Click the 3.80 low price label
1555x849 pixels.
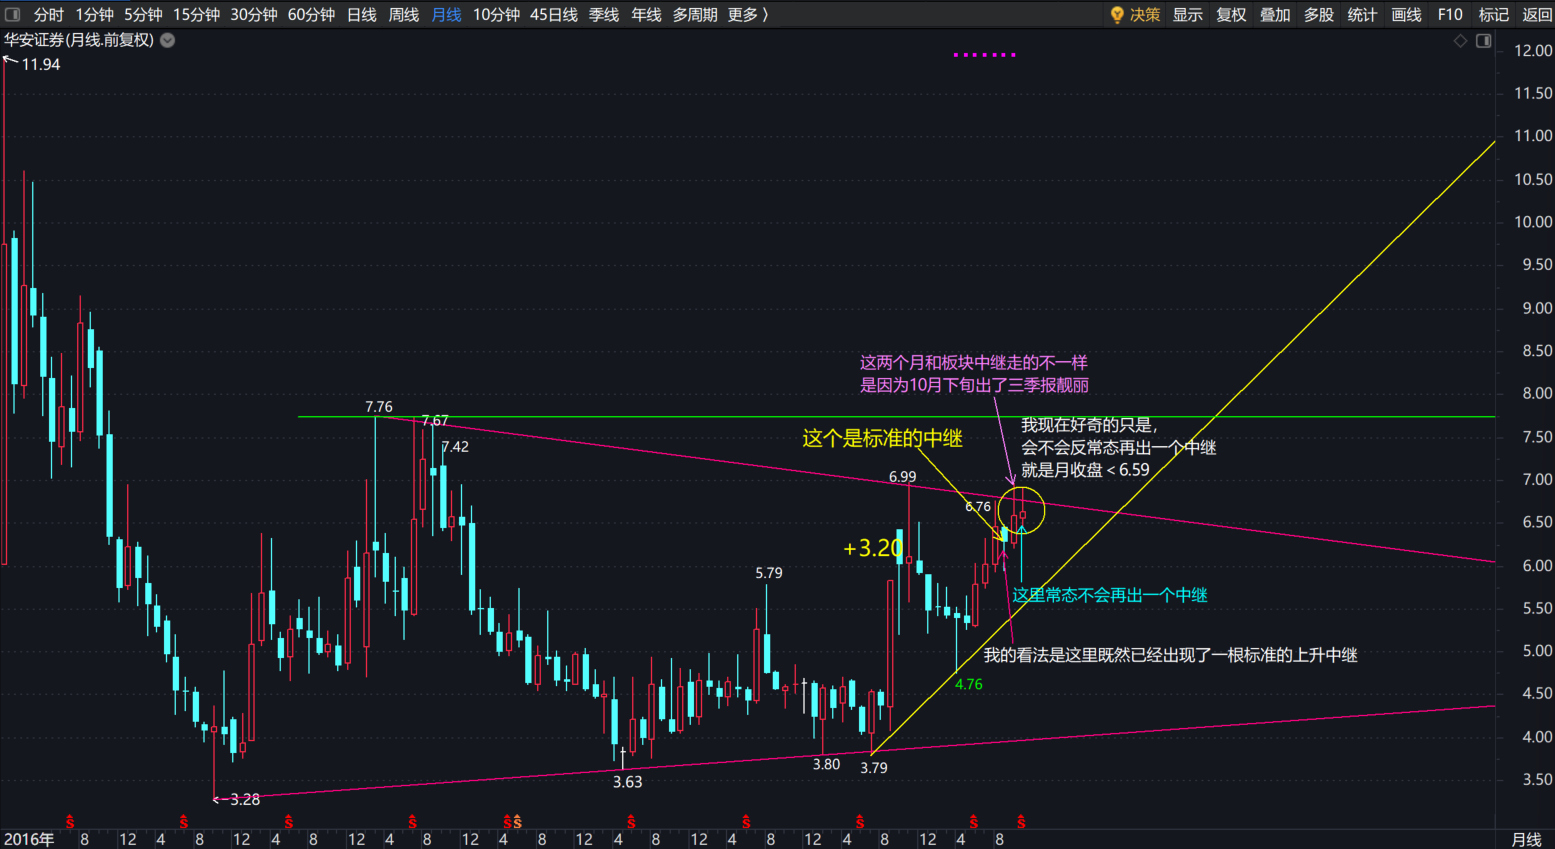pyautogui.click(x=826, y=764)
